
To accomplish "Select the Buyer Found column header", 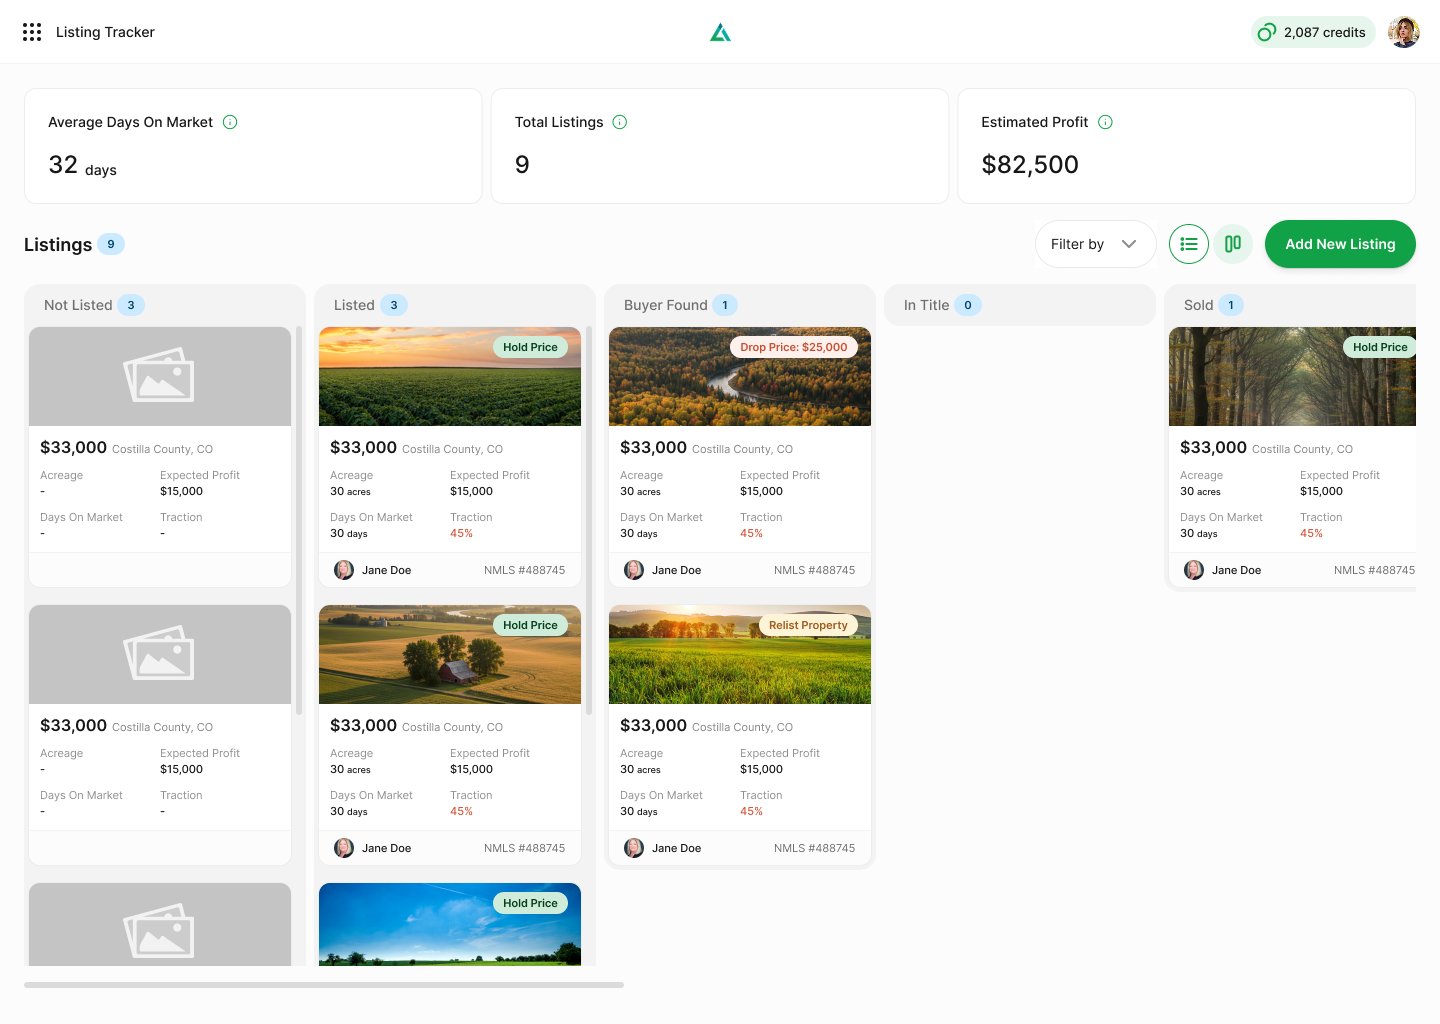I will [664, 305].
